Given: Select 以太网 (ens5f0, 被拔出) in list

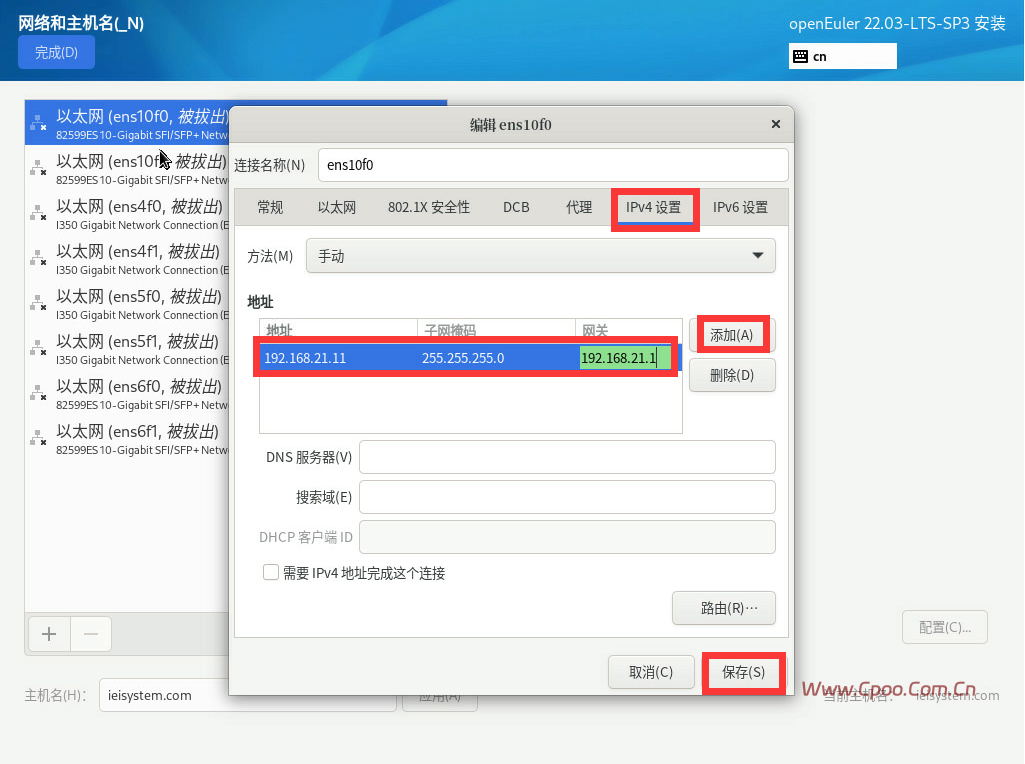Looking at the screenshot, I should click(x=127, y=304).
